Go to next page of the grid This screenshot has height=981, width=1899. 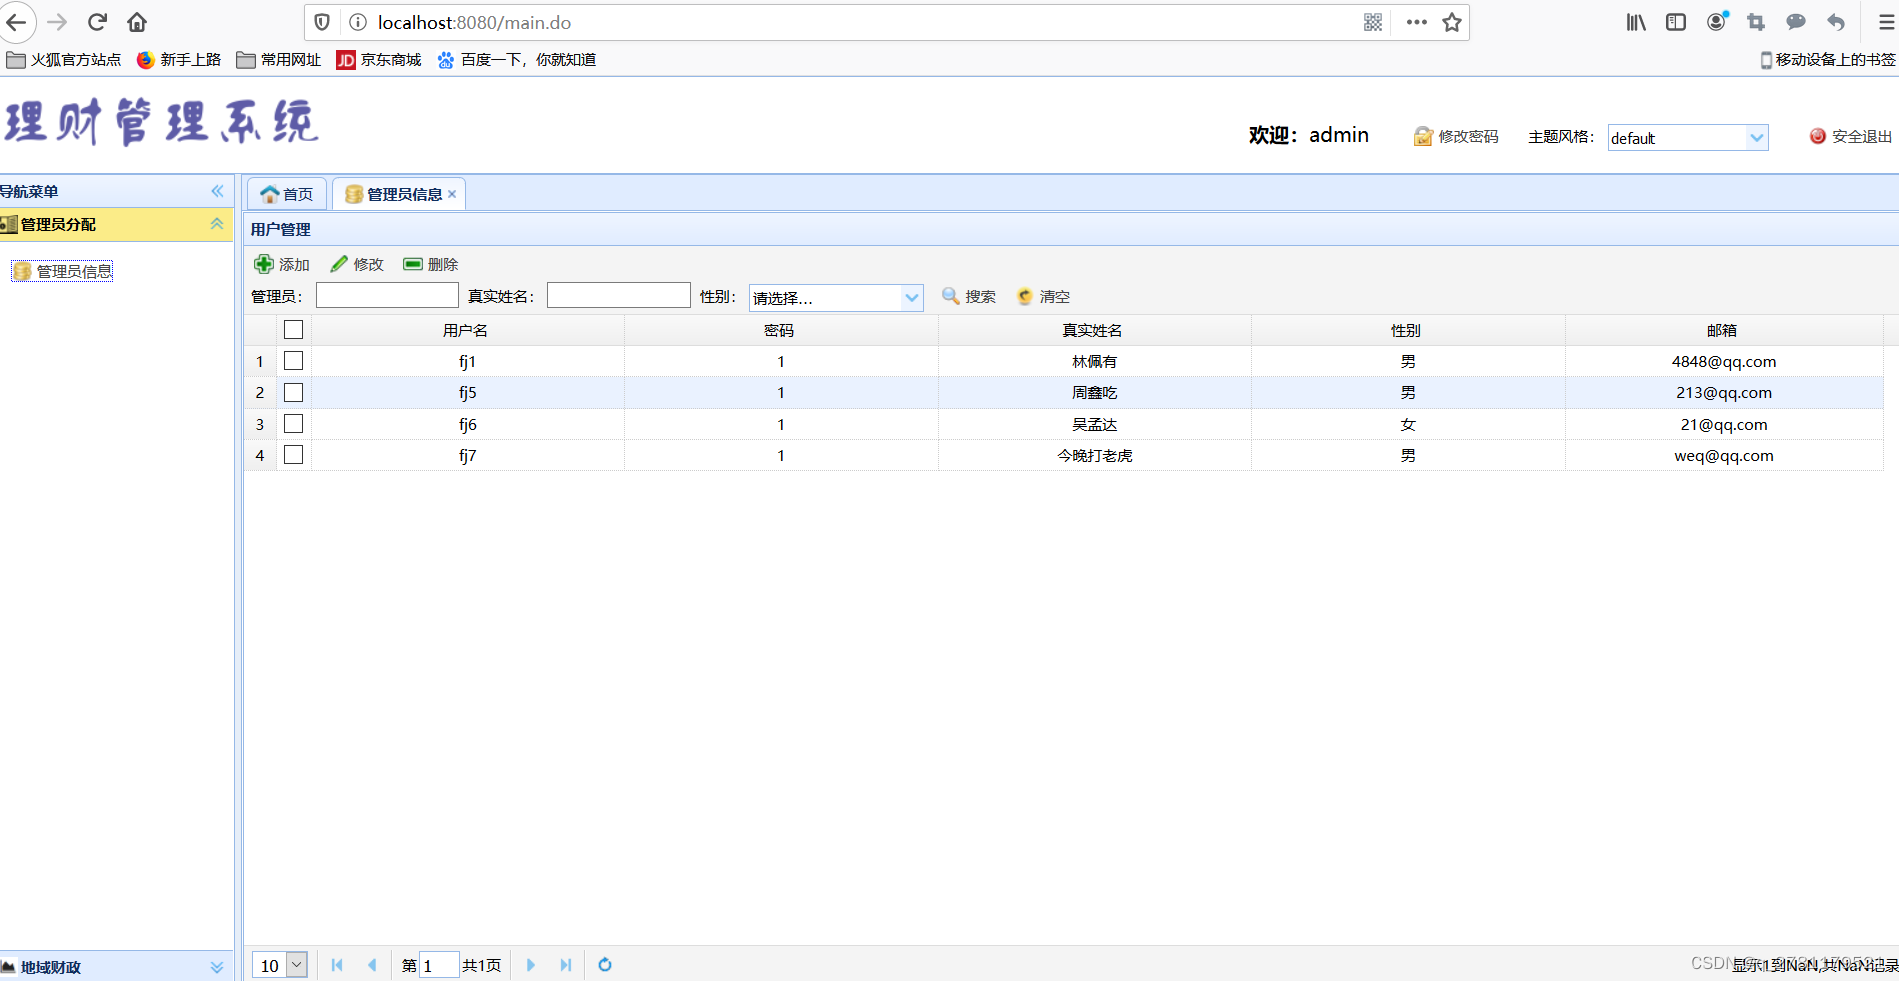[531, 965]
